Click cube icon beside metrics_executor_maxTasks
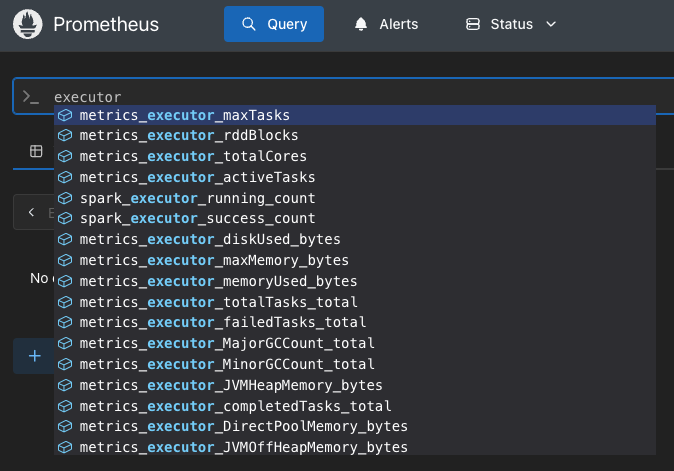Screen dimensions: 674x471 coord(65,115)
